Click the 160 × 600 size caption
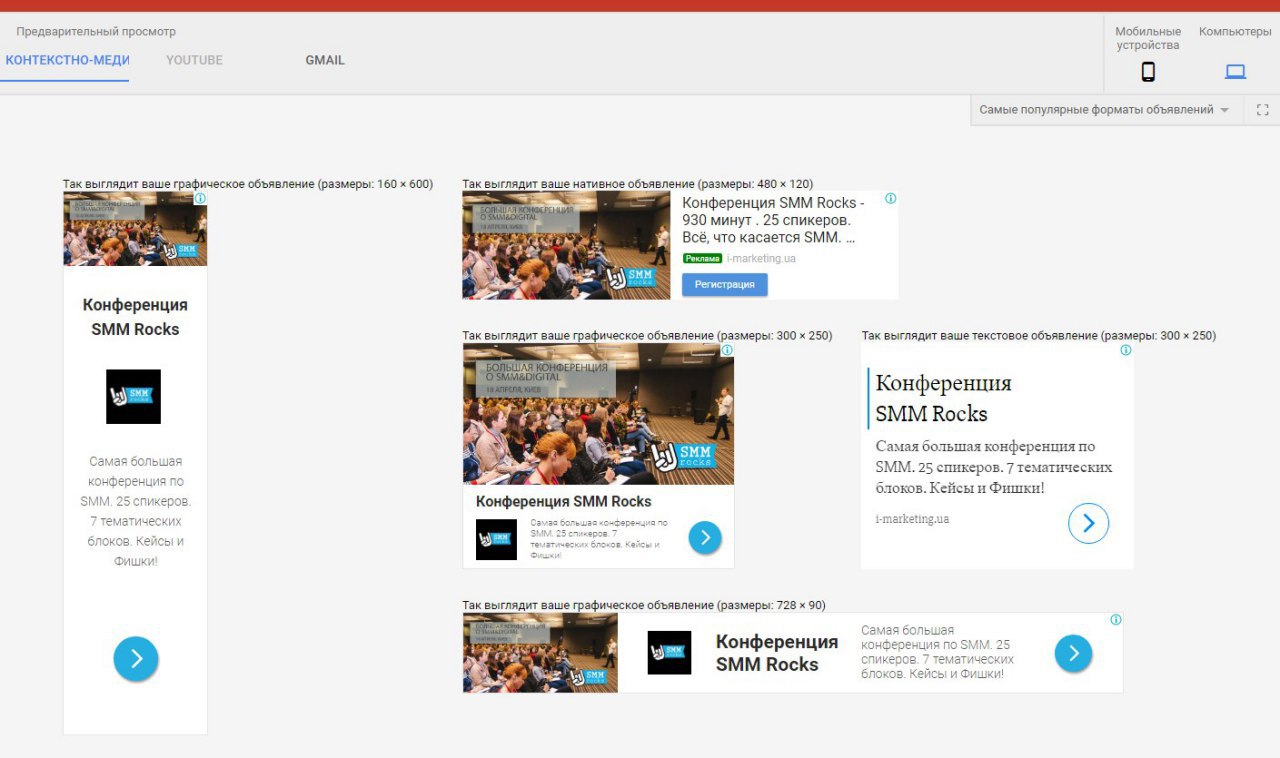 tap(248, 184)
